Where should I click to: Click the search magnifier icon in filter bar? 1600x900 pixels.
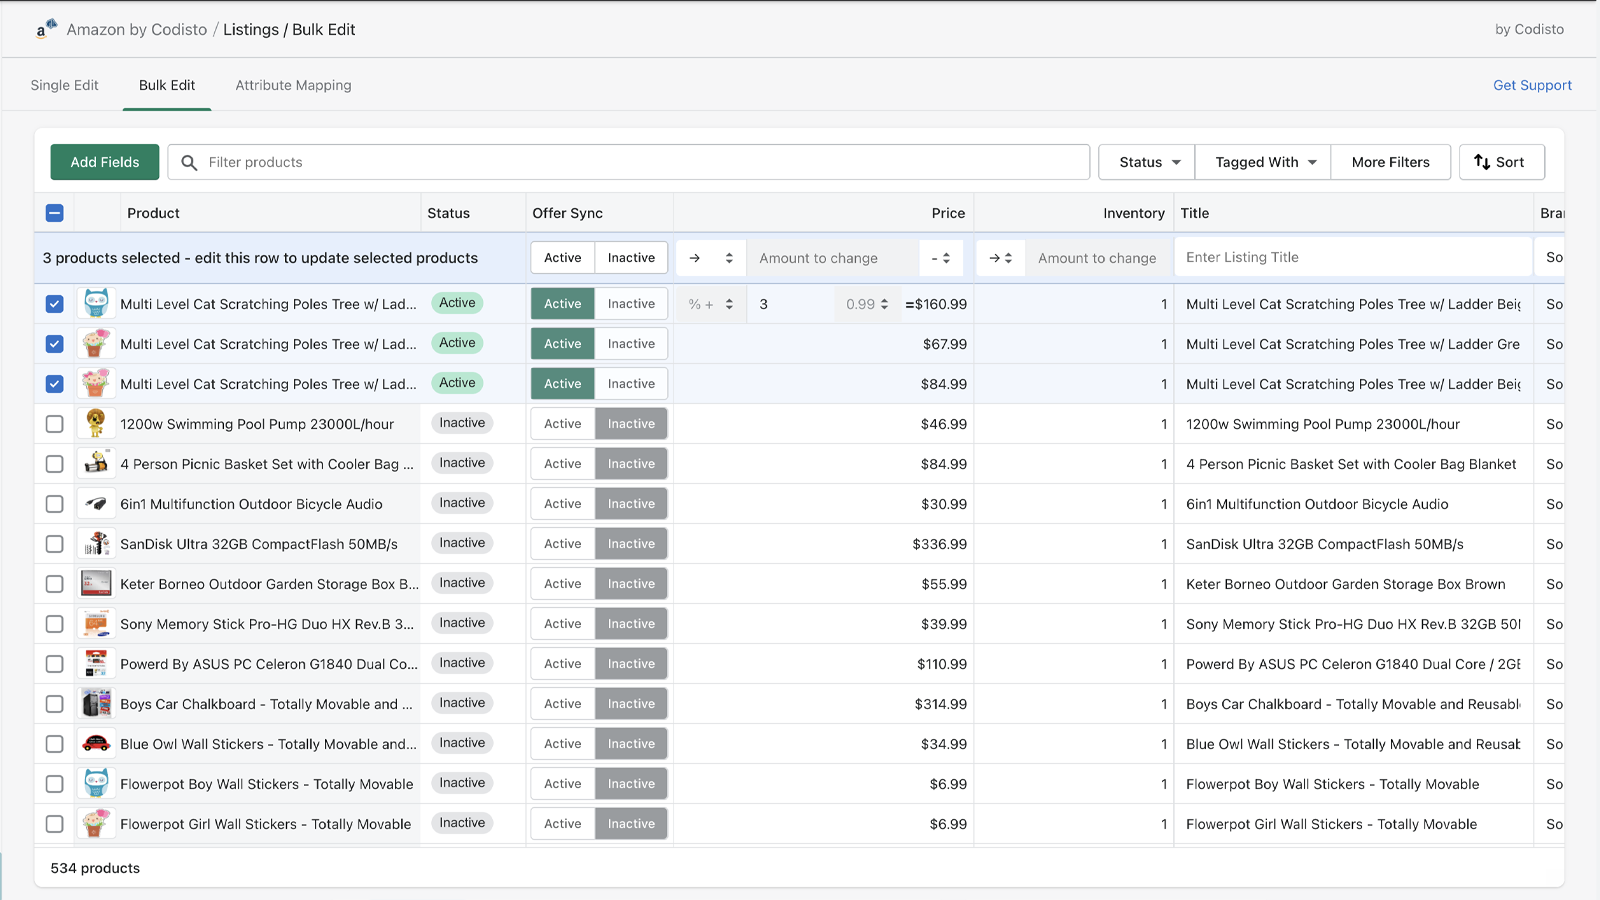tap(189, 162)
